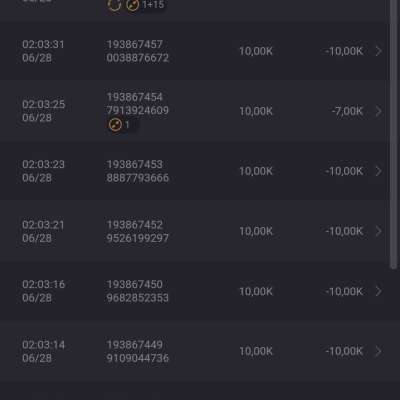The height and width of the screenshot is (400, 400).
Task: Click the -7,00K result amount
Action: click(x=347, y=111)
